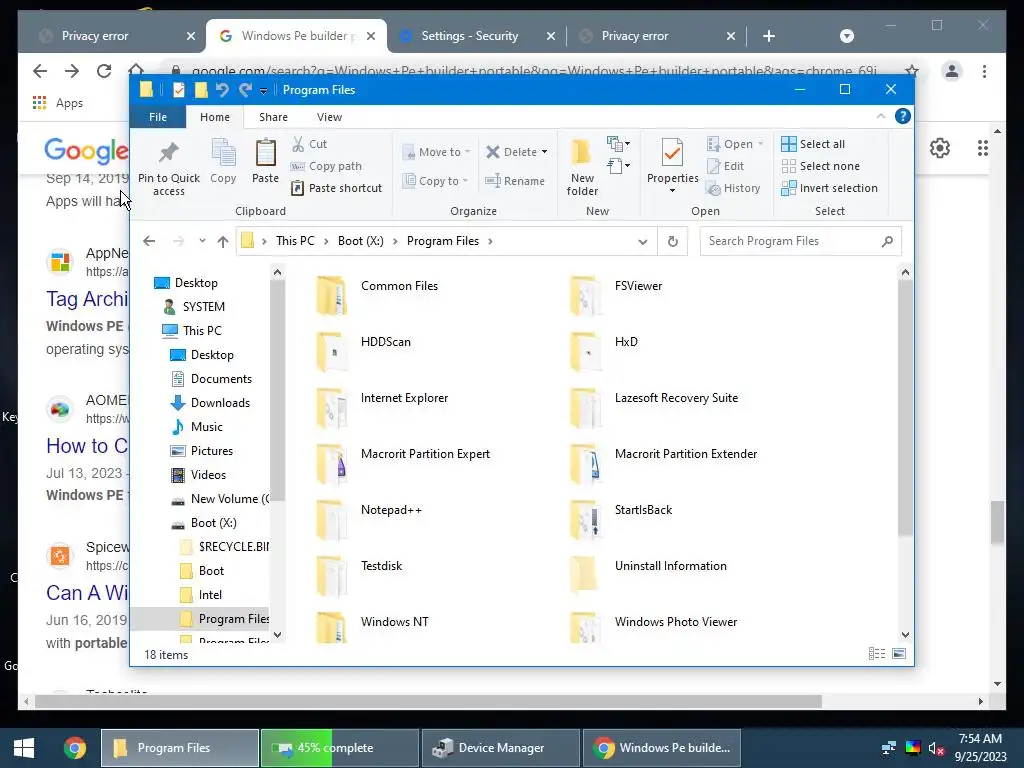This screenshot has width=1024, height=768.
Task: Open 45% complete progress window from taskbar
Action: (340, 748)
